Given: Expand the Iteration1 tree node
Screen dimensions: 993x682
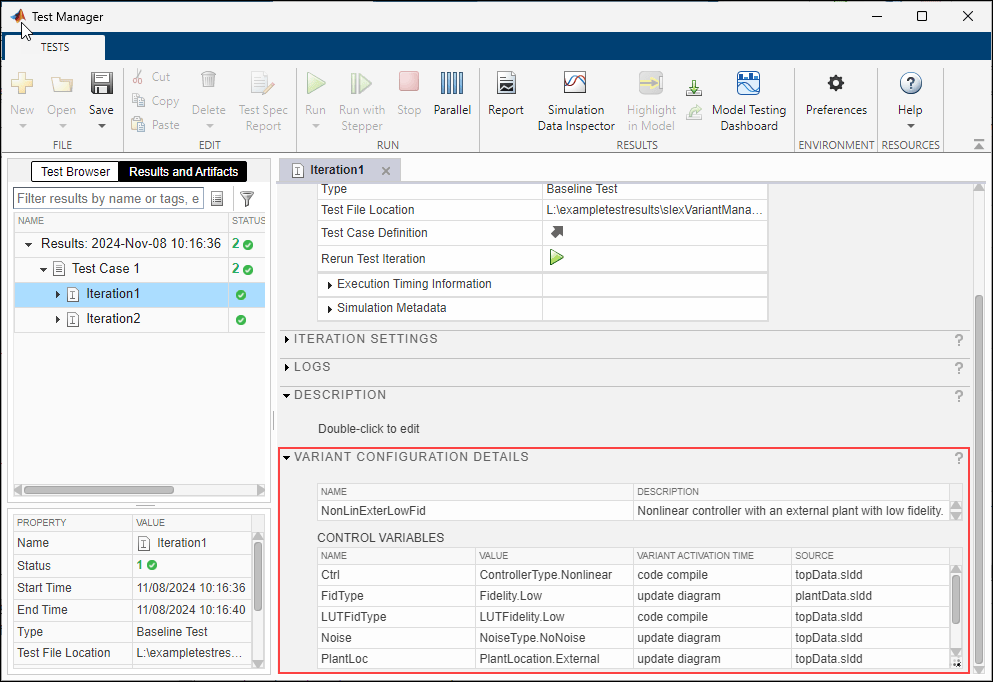Looking at the screenshot, I should pos(58,294).
